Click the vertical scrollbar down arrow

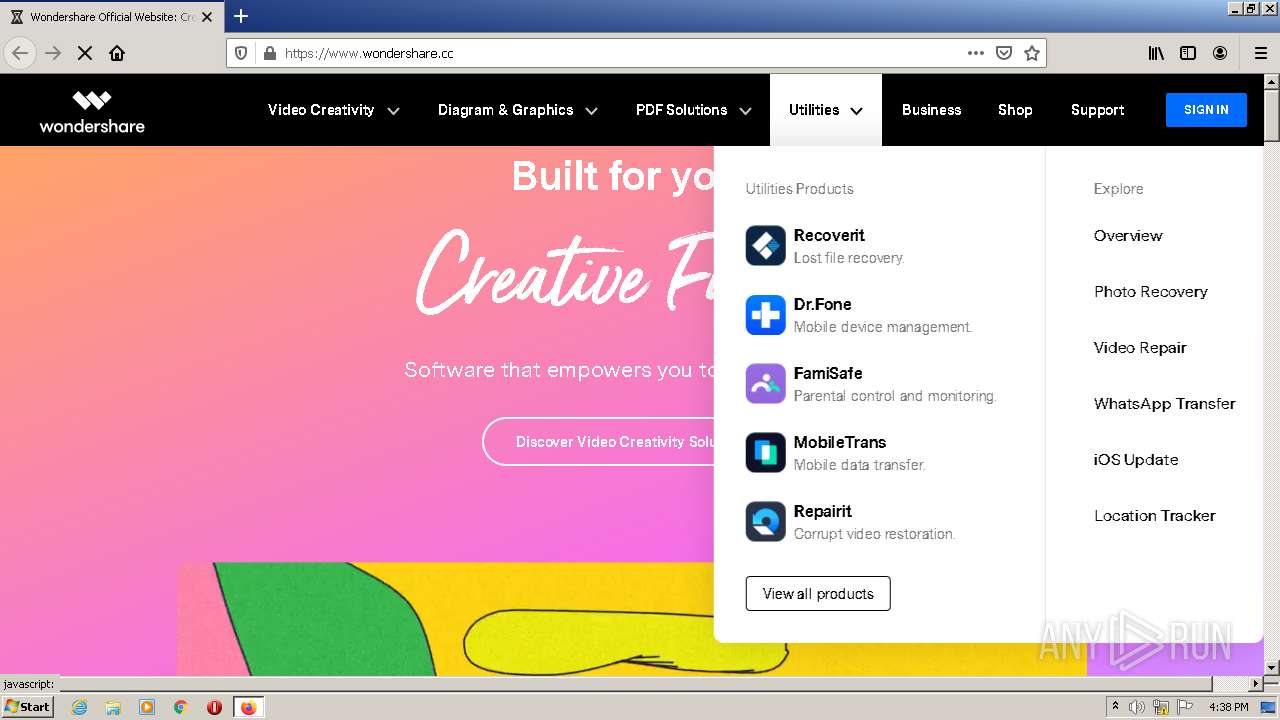click(1271, 667)
